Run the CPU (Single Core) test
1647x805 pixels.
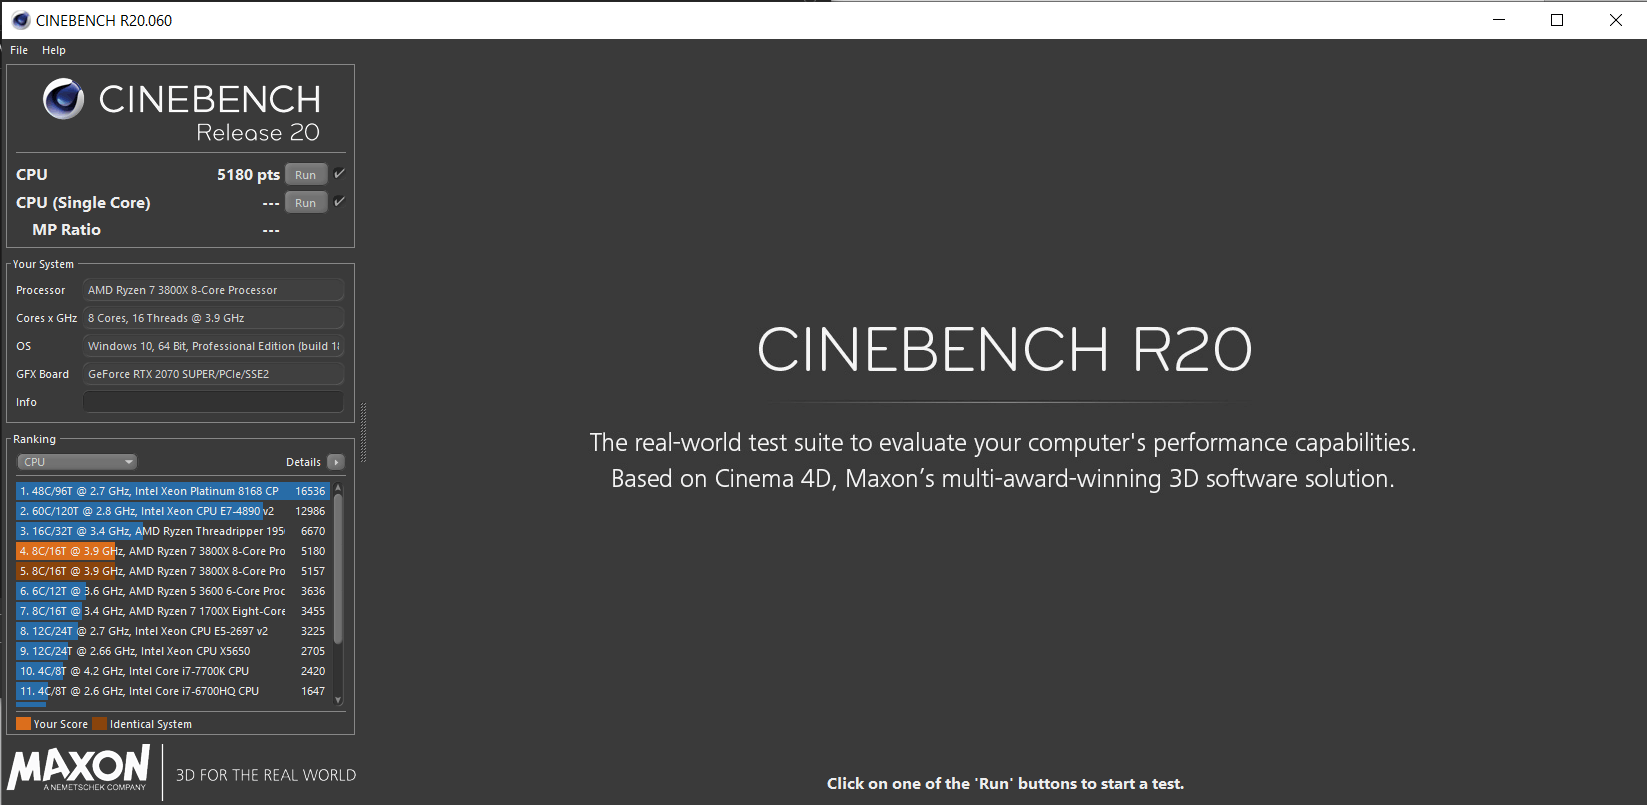[306, 203]
